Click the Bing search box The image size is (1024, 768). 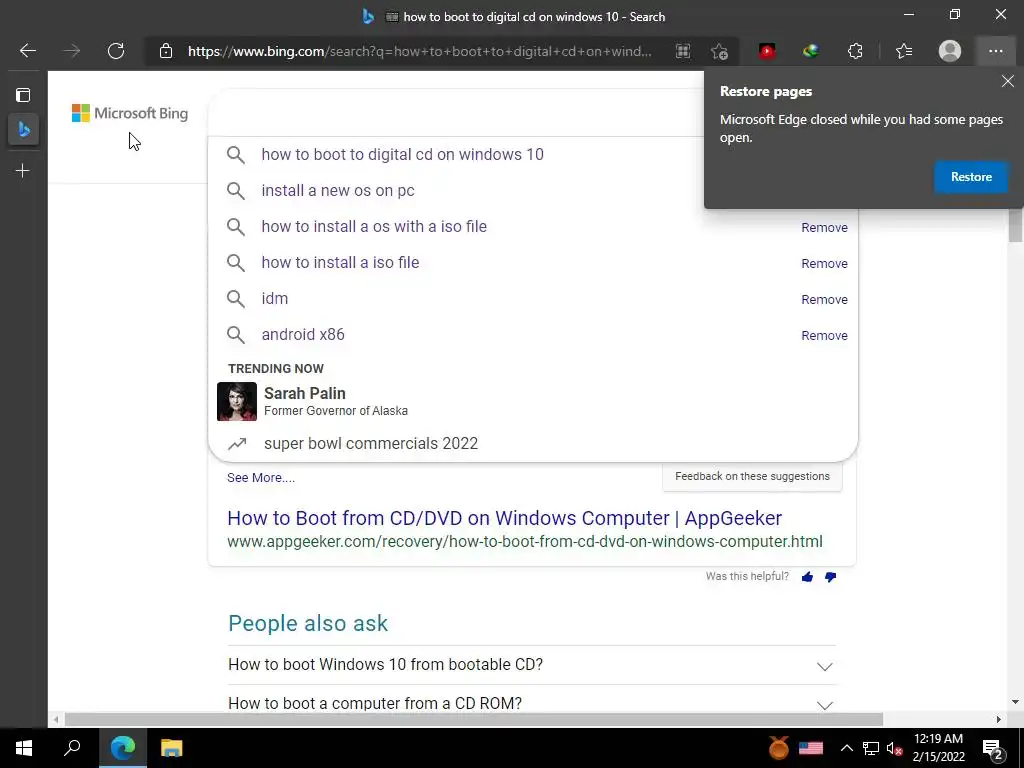point(456,113)
